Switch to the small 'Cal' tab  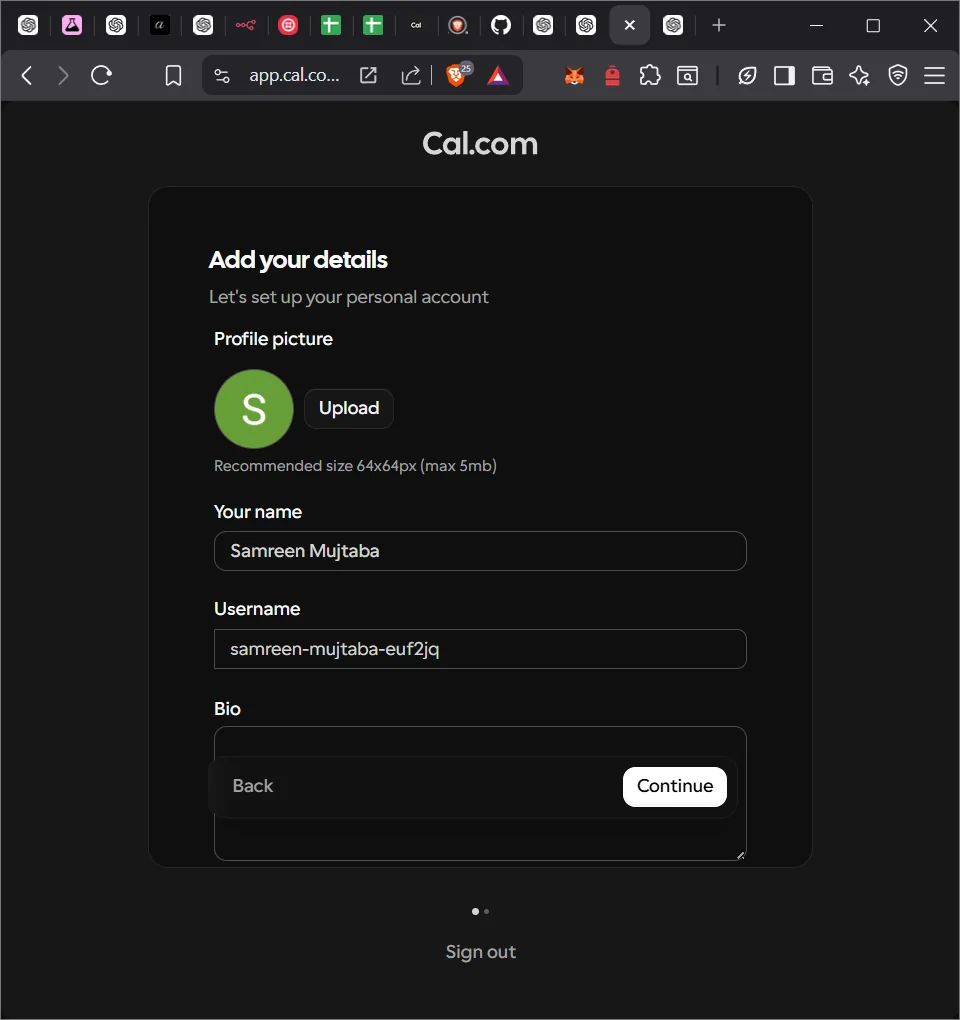[416, 25]
